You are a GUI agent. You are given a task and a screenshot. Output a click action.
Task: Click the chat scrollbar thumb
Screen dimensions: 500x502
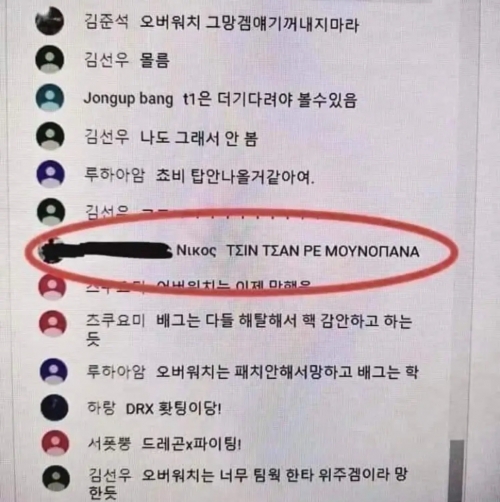click(x=457, y=471)
